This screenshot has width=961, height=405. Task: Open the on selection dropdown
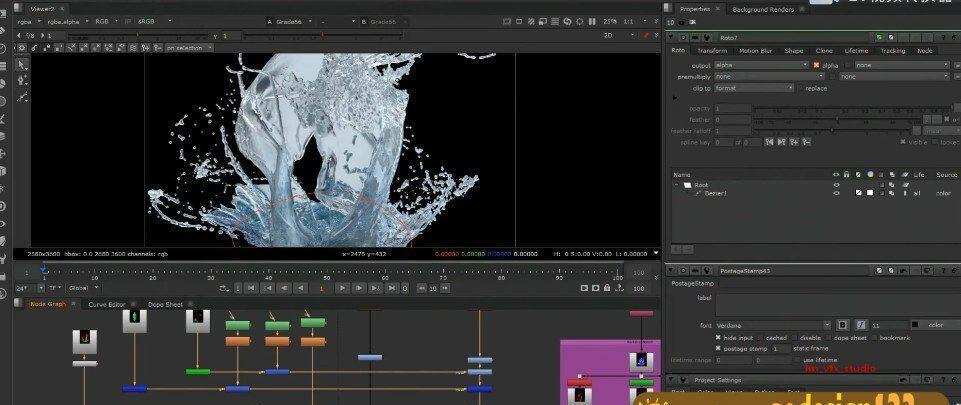coord(189,47)
